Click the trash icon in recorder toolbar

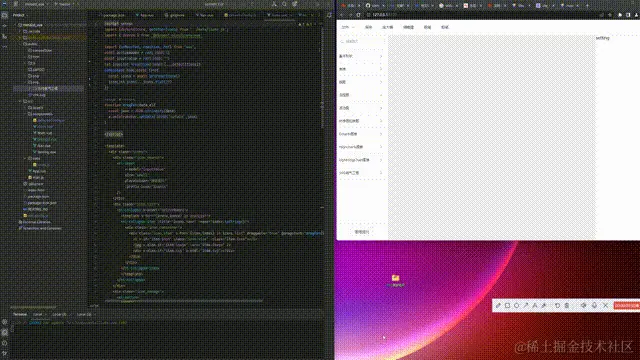click(567, 305)
